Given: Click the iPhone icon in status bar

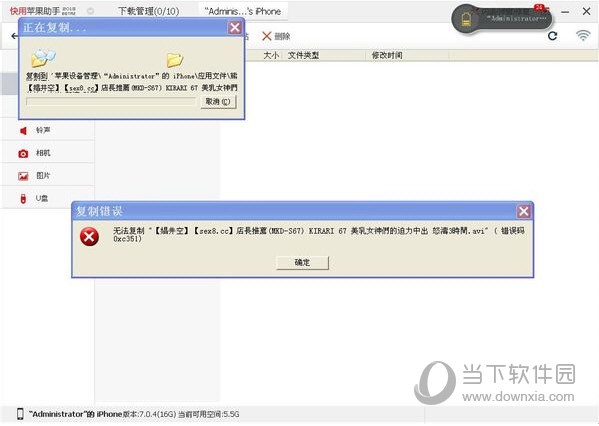Looking at the screenshot, I should pos(20,414).
